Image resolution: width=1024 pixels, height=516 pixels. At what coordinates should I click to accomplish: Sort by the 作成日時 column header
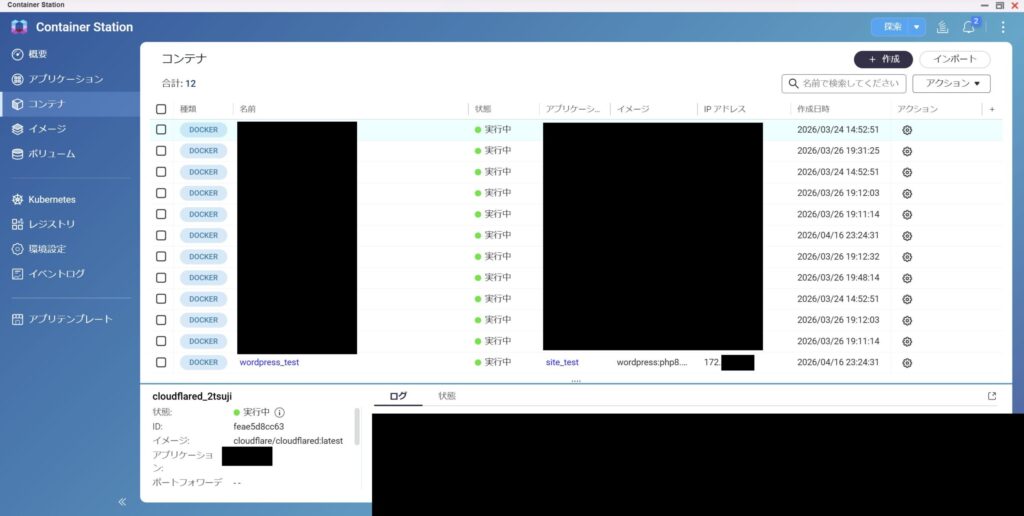[813, 109]
